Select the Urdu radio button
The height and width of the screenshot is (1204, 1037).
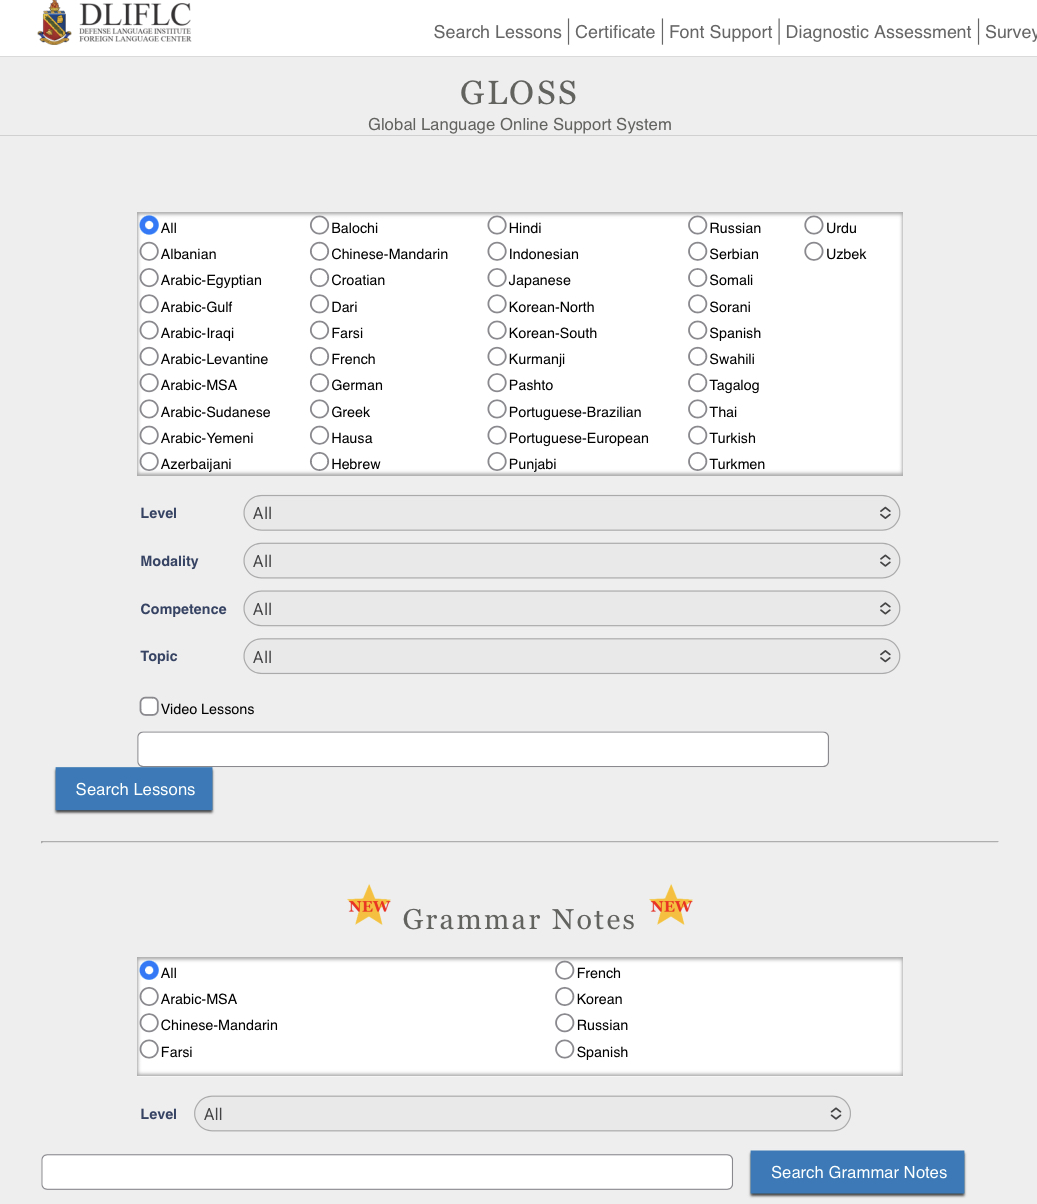point(814,226)
